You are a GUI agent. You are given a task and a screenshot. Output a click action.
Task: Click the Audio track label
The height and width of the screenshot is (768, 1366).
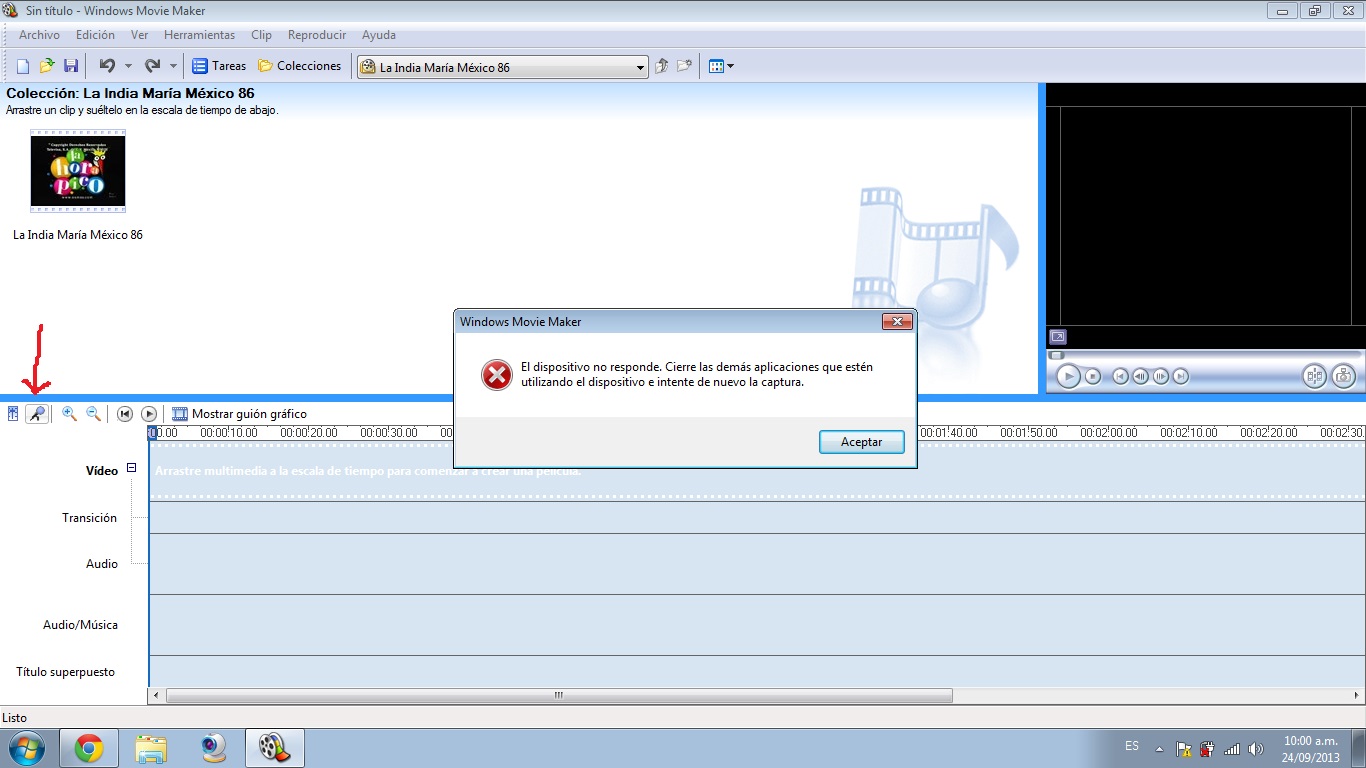[101, 564]
